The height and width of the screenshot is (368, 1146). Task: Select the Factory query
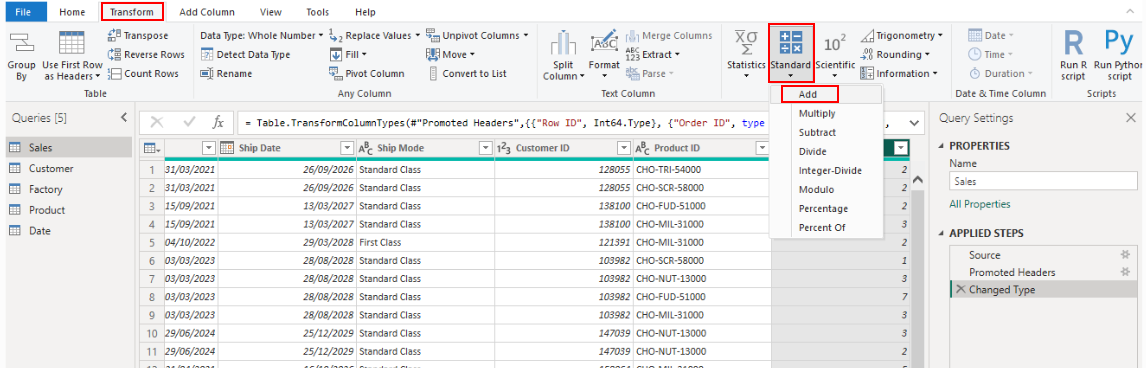click(69, 189)
